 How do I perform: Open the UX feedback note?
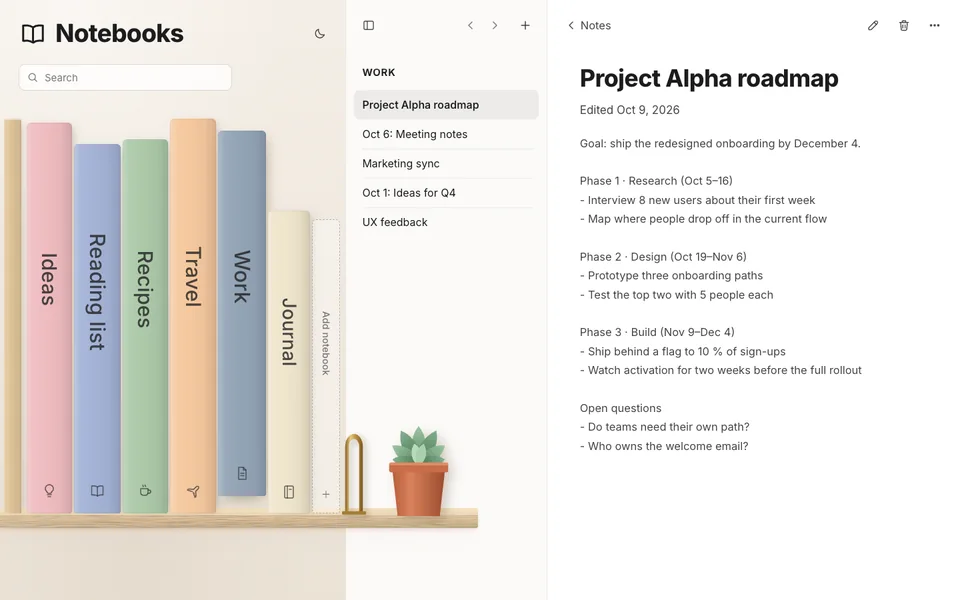tap(446, 222)
